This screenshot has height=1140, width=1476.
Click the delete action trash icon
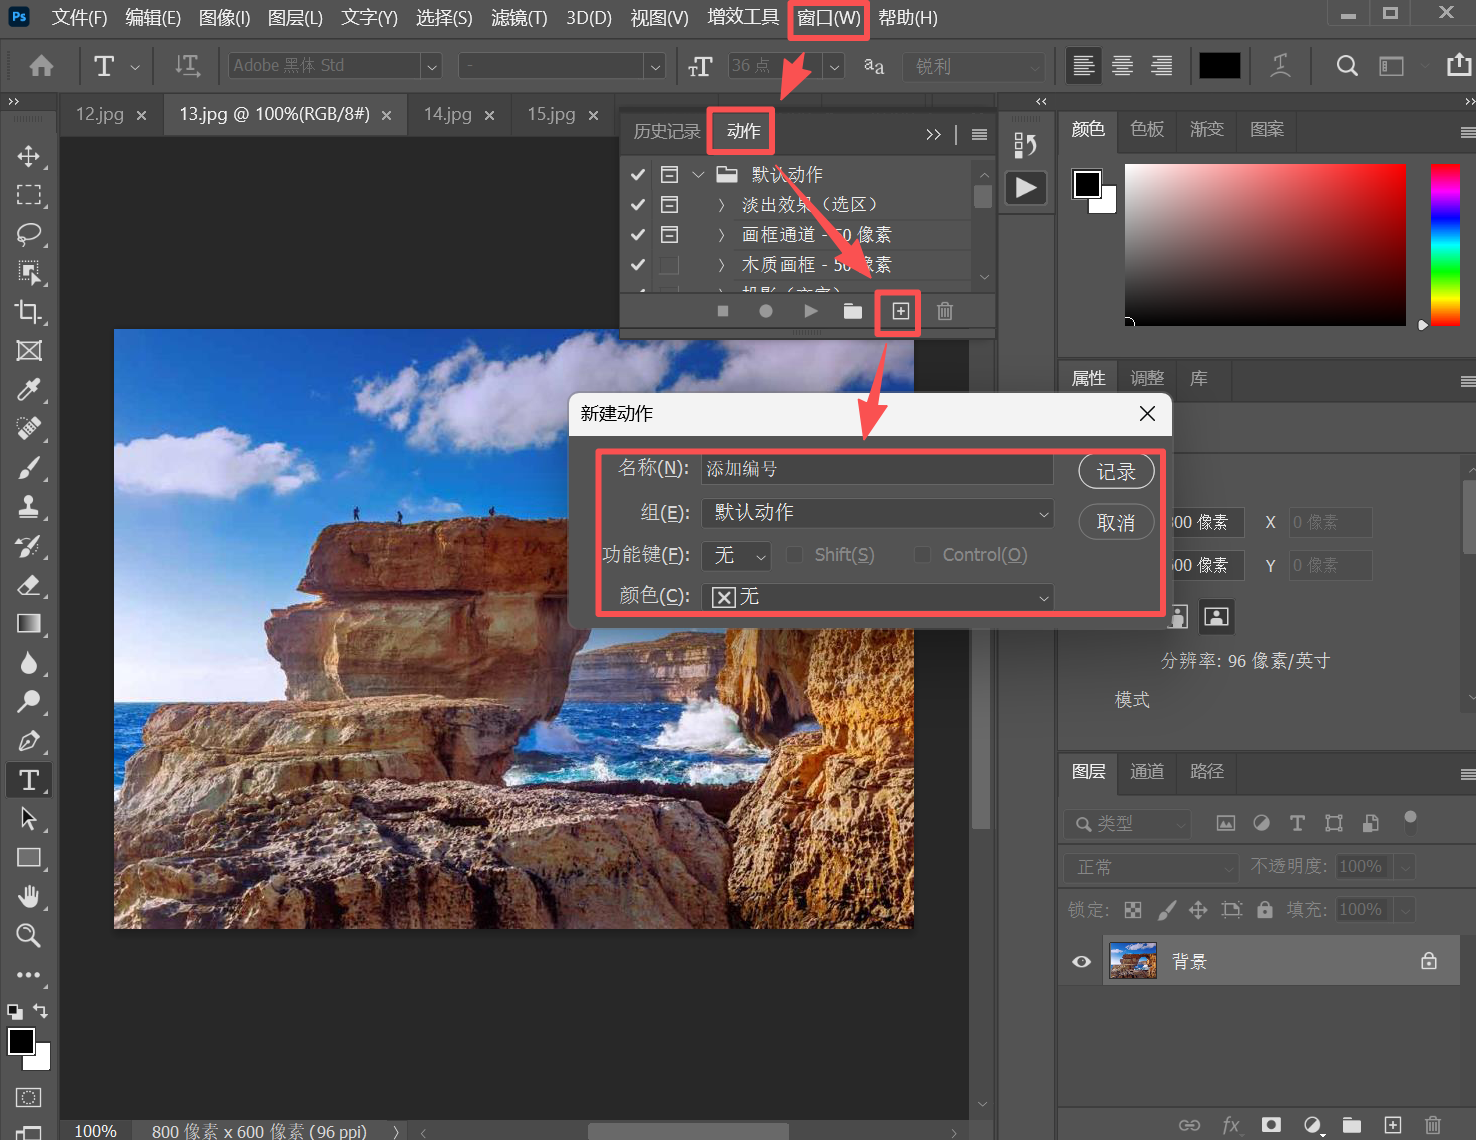(x=944, y=311)
